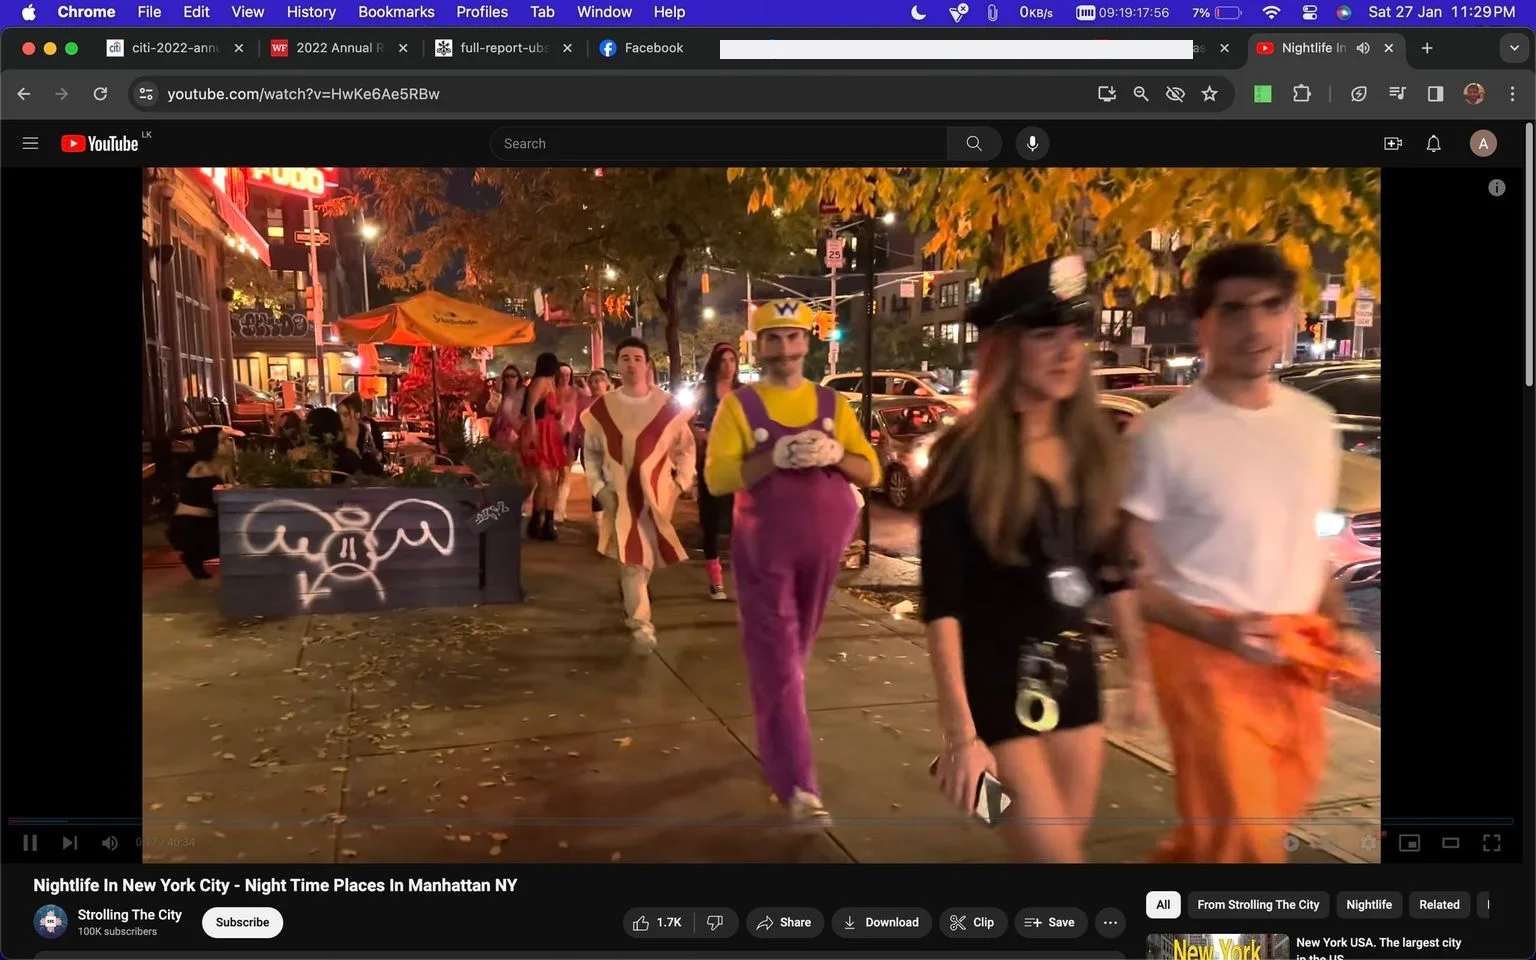
Task: Pause the video with the pause icon
Action: point(30,843)
